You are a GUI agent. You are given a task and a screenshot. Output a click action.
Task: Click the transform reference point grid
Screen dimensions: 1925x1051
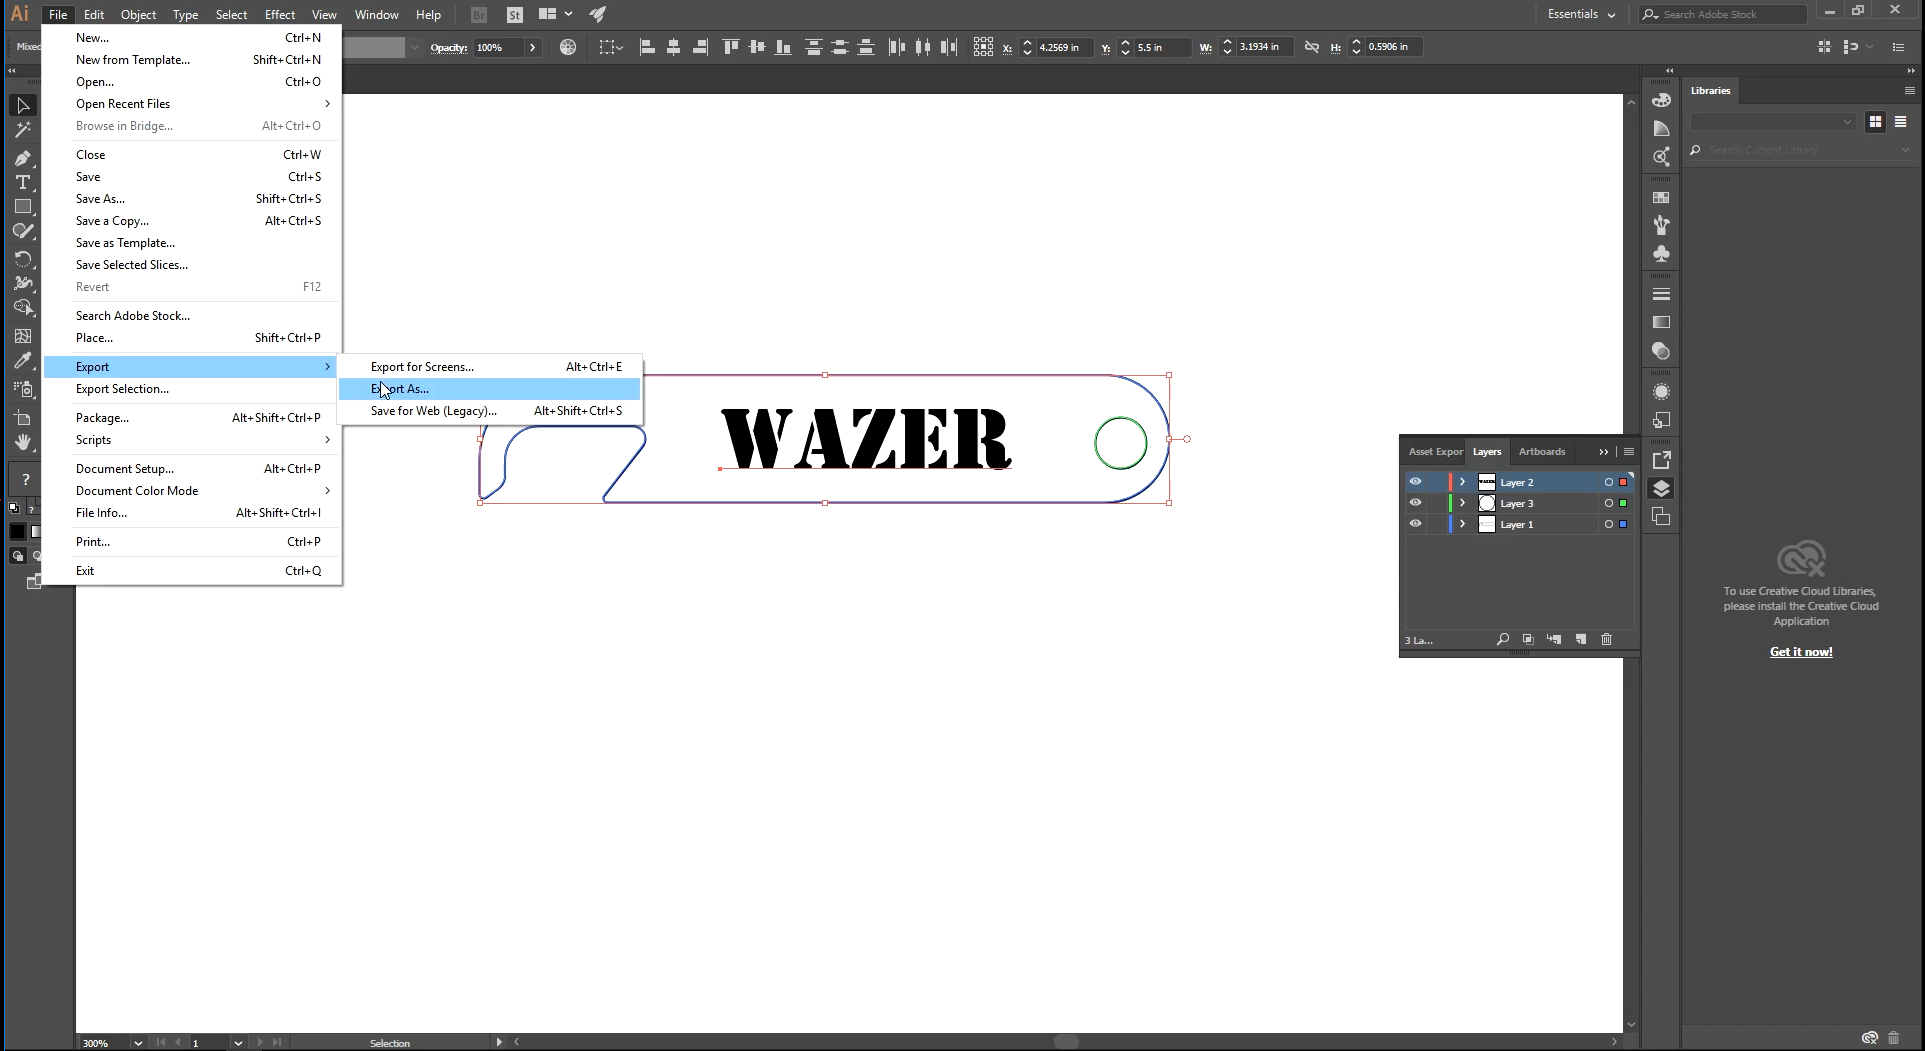coord(983,47)
